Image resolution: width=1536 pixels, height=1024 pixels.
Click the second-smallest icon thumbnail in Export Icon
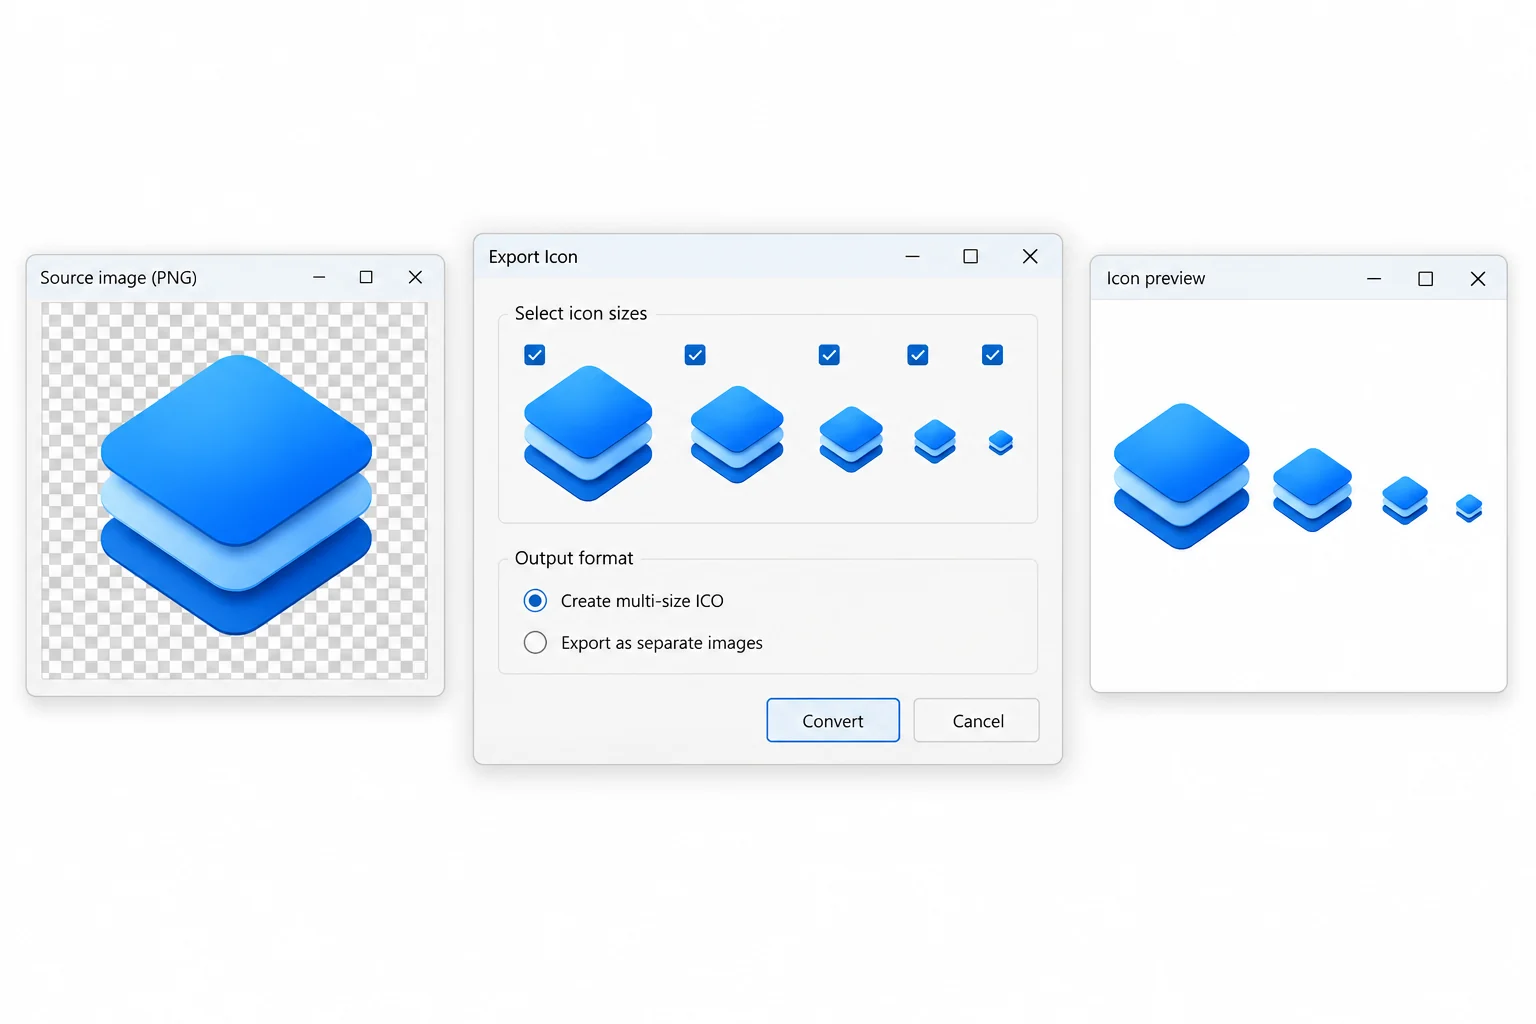[x=935, y=441]
